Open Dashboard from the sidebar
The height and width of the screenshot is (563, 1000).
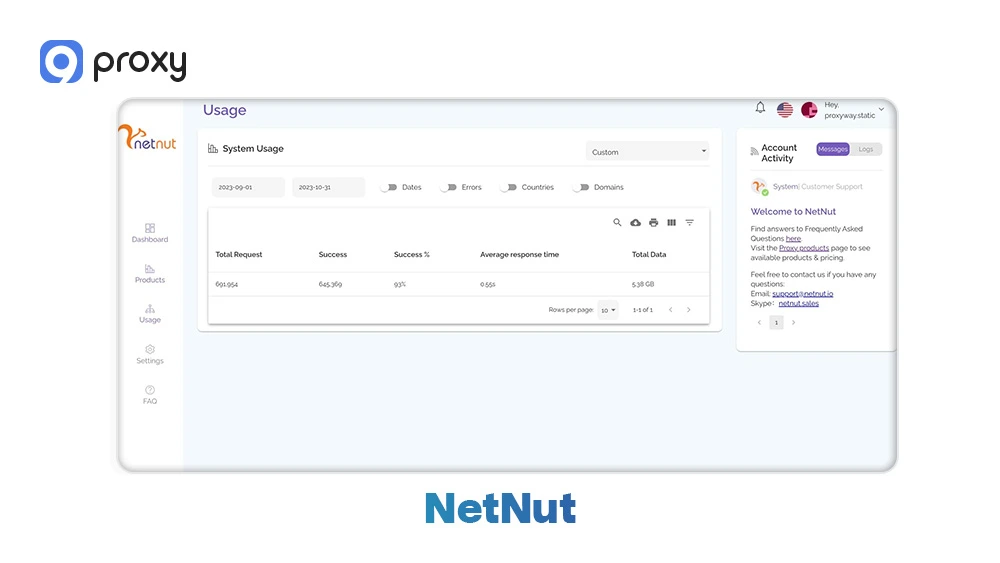pyautogui.click(x=150, y=233)
